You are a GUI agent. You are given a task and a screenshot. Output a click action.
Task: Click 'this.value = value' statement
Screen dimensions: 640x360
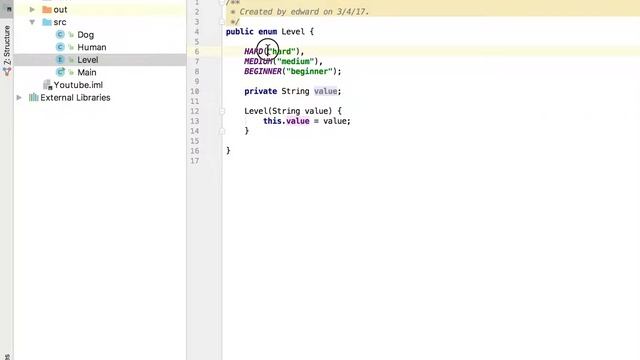point(307,121)
